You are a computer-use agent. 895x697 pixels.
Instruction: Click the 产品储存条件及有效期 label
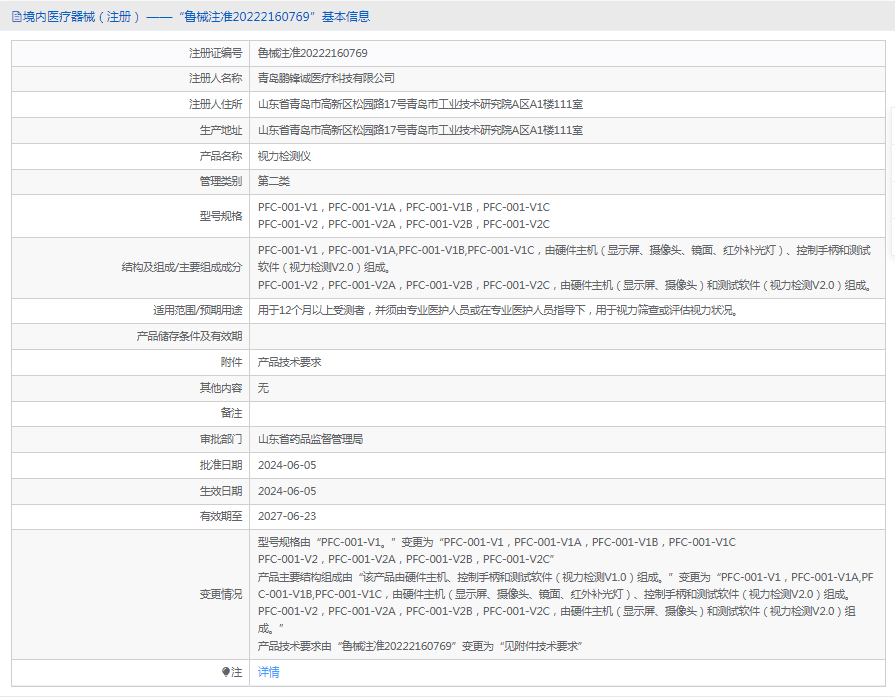(x=189, y=336)
